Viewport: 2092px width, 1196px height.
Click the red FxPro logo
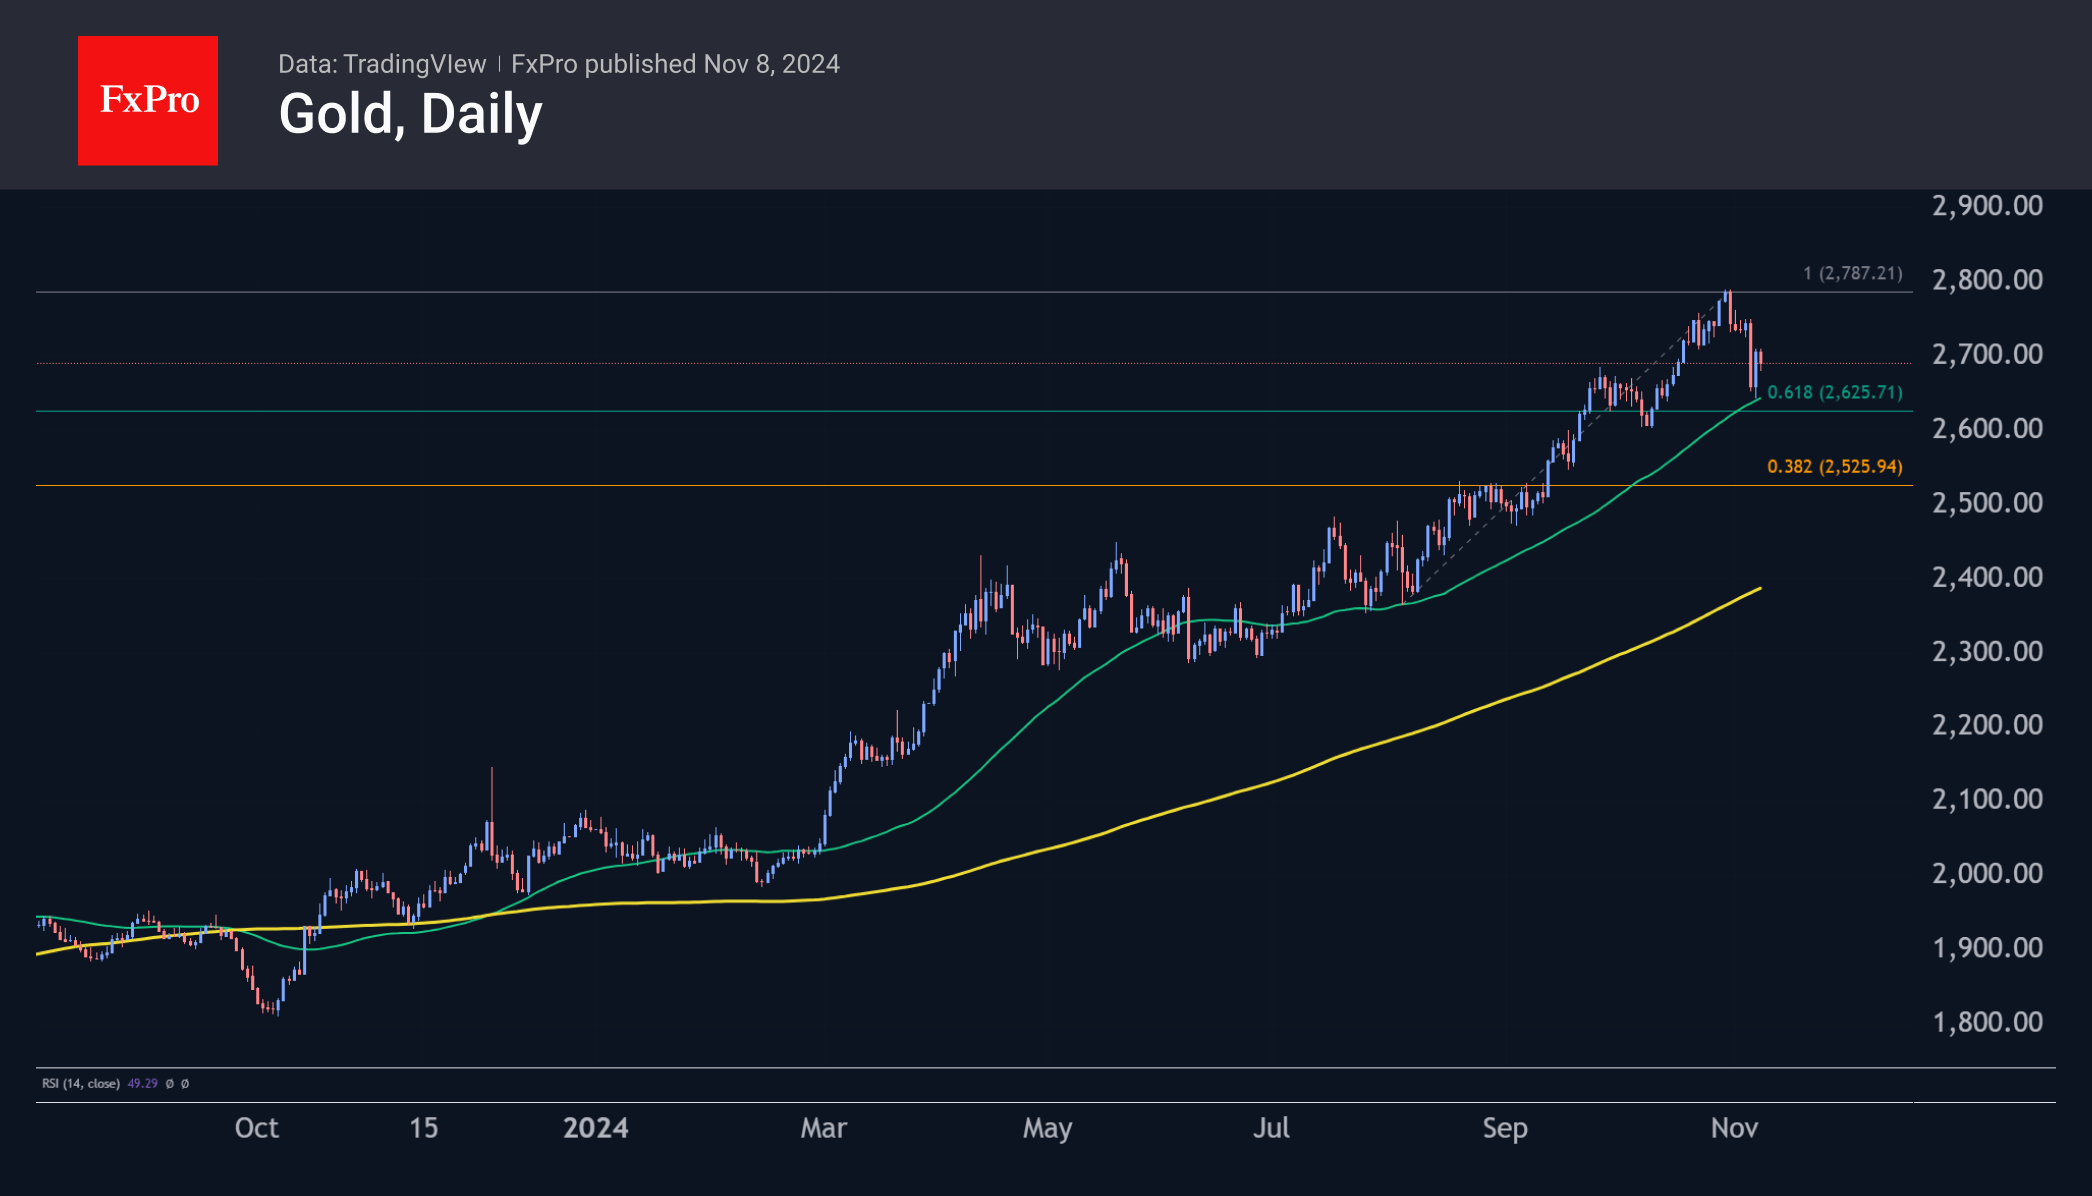(x=148, y=101)
